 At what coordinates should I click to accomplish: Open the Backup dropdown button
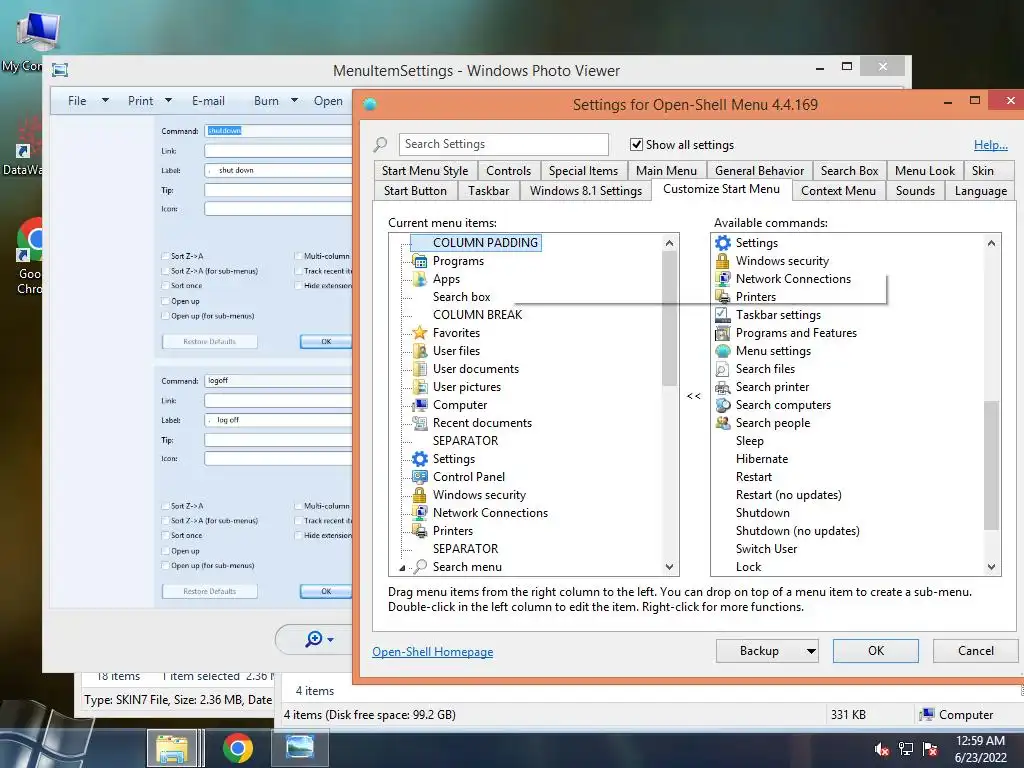tap(811, 651)
